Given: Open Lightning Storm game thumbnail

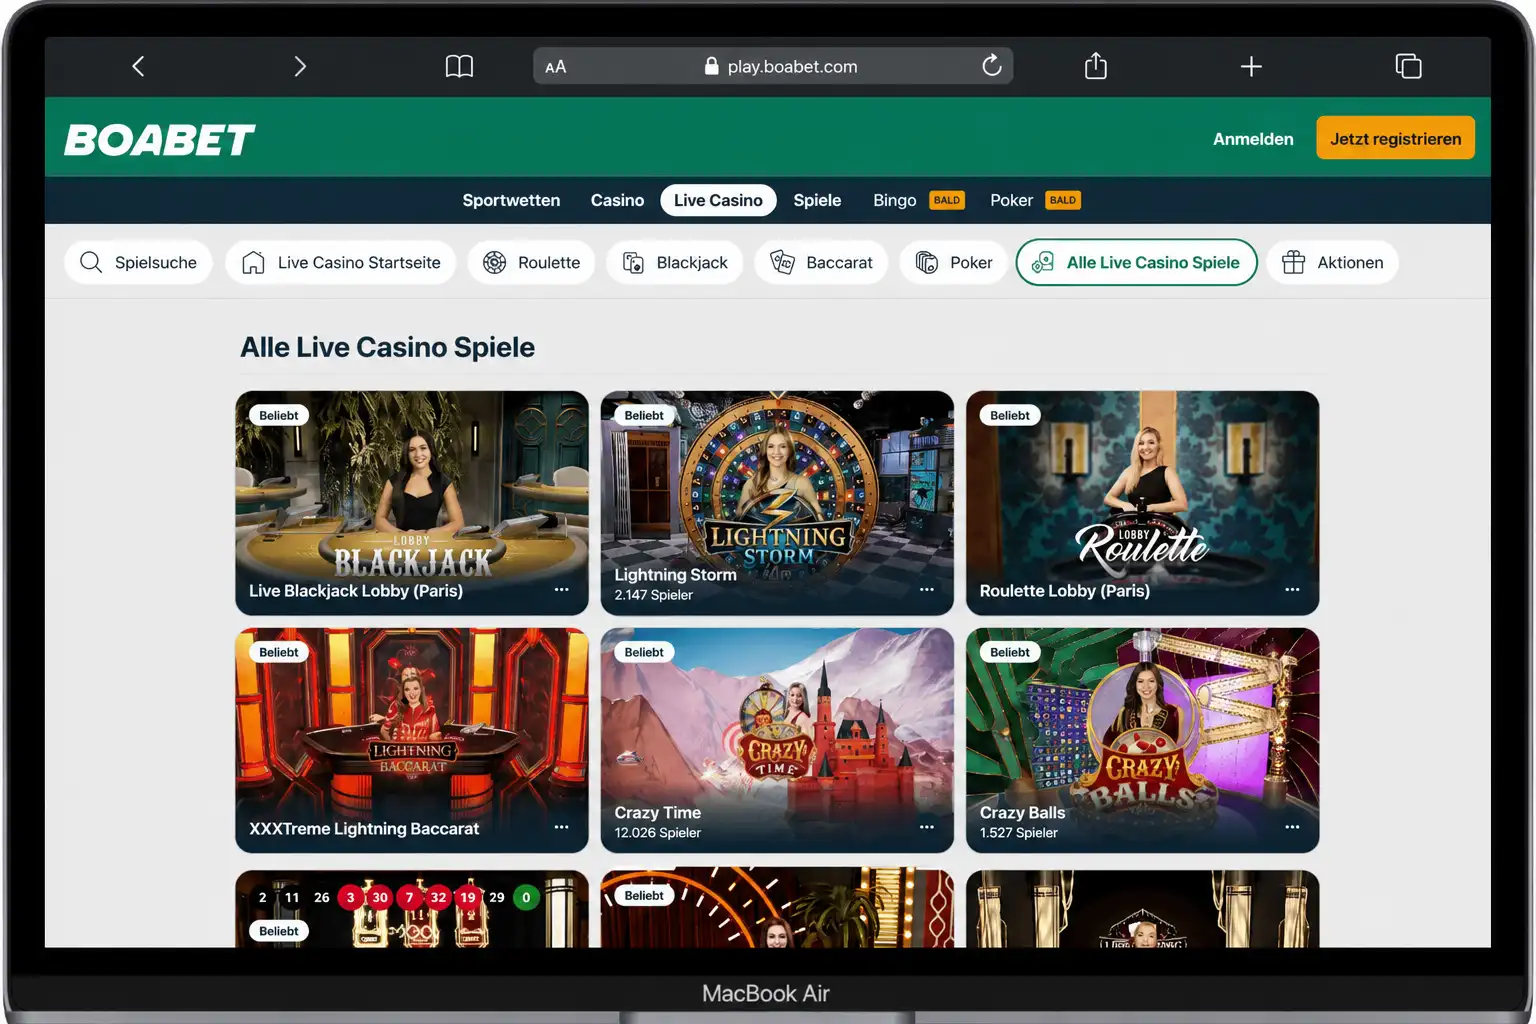Looking at the screenshot, I should click(777, 503).
